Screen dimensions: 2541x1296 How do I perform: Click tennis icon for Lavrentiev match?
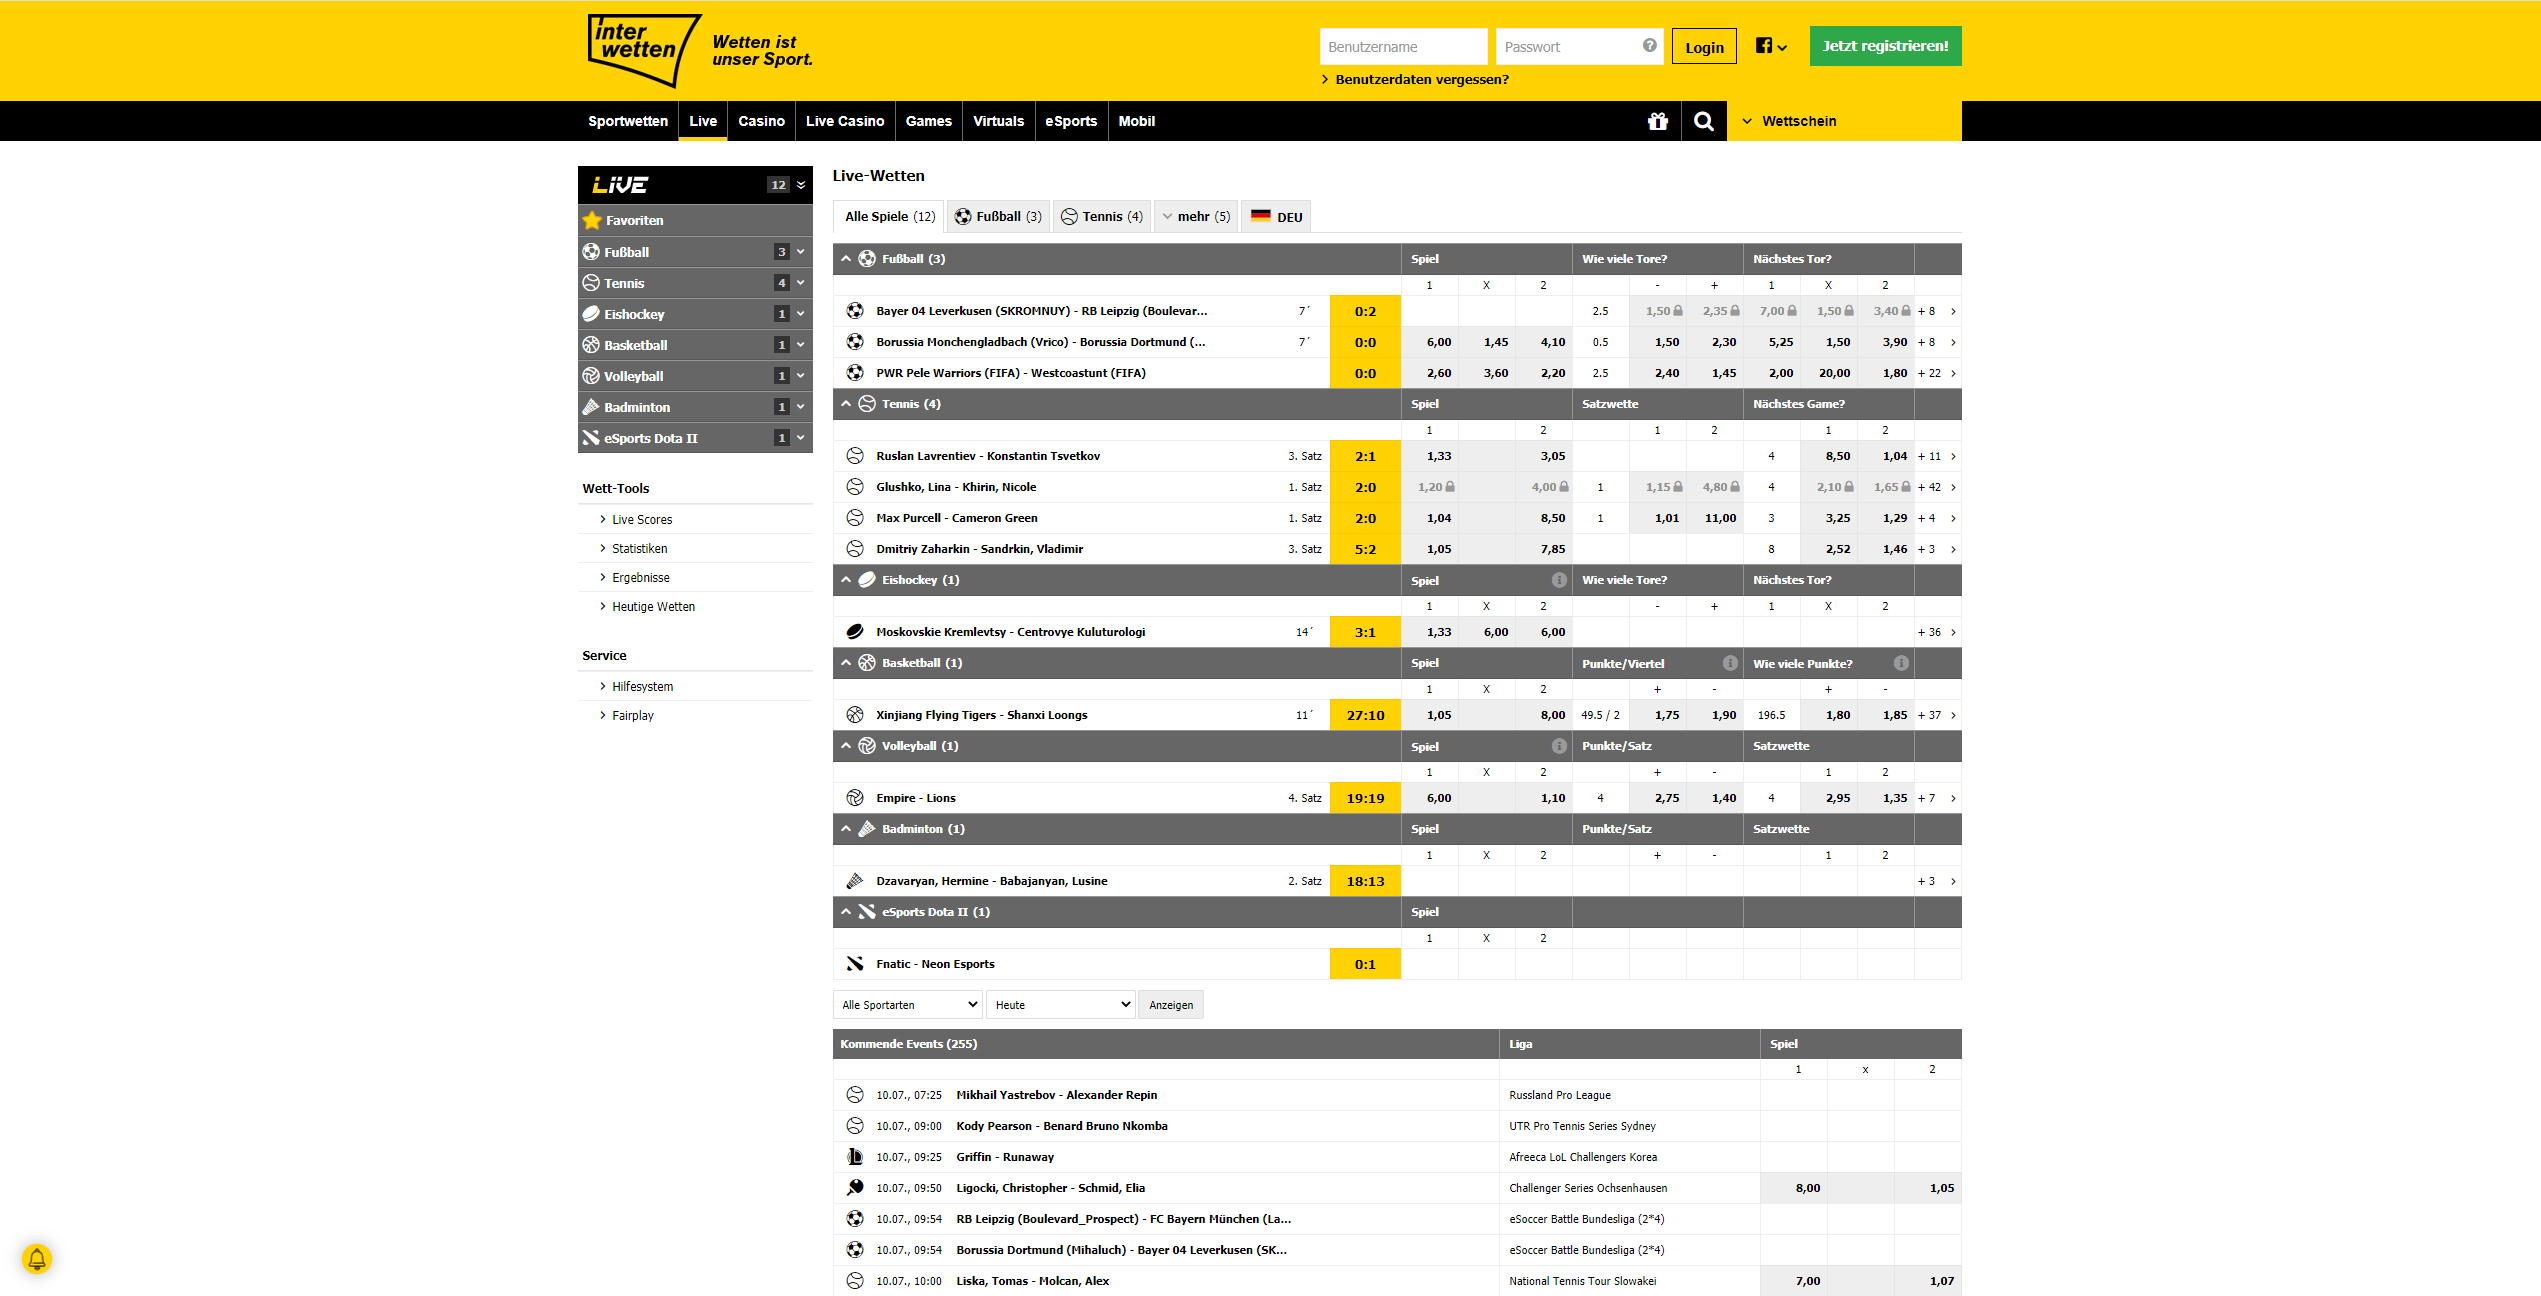855,456
